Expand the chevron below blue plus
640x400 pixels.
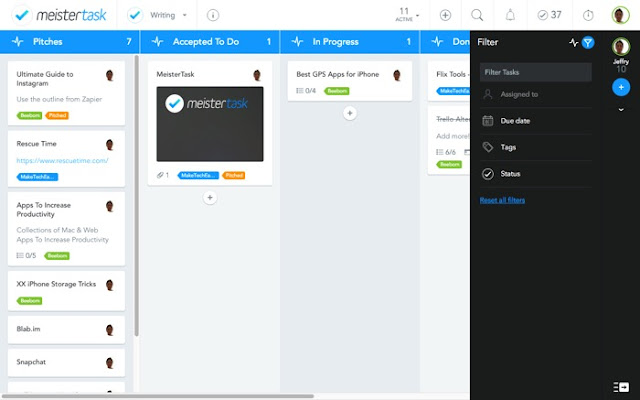point(621,110)
